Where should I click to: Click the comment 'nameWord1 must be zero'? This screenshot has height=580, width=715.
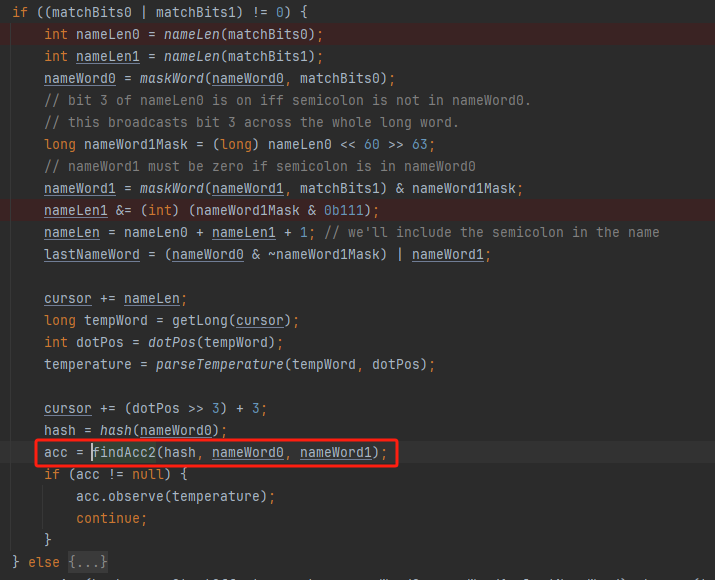point(259,166)
